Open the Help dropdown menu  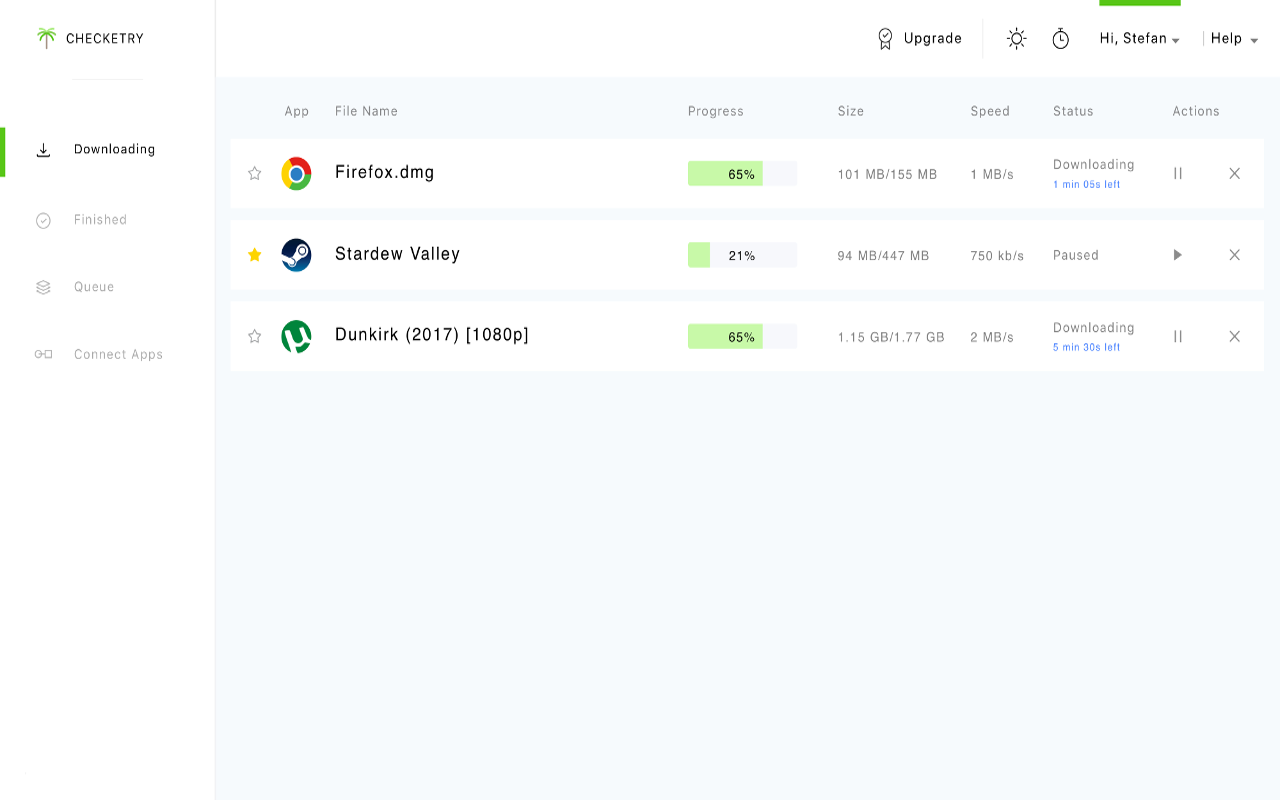1234,39
